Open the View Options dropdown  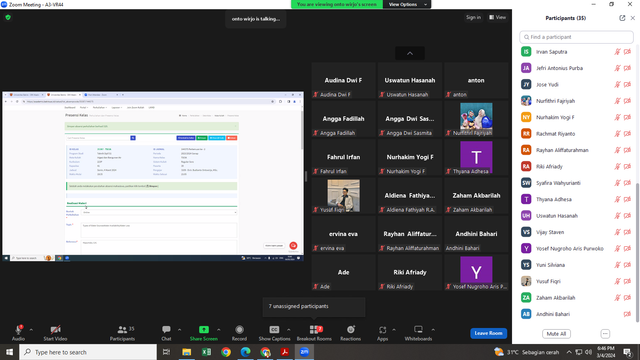click(x=407, y=4)
